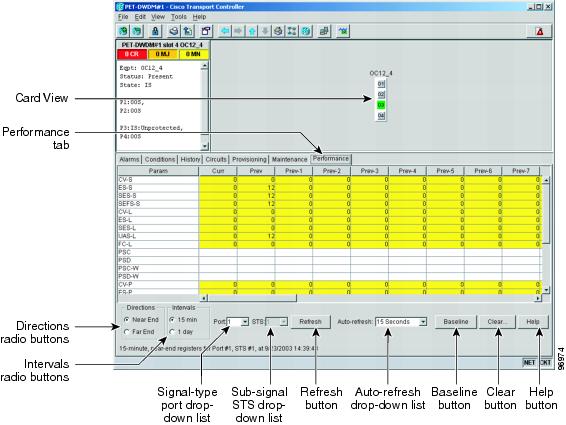Go to parent view with up arrow icon
This screenshot has height=425, width=566.
[x=252, y=31]
